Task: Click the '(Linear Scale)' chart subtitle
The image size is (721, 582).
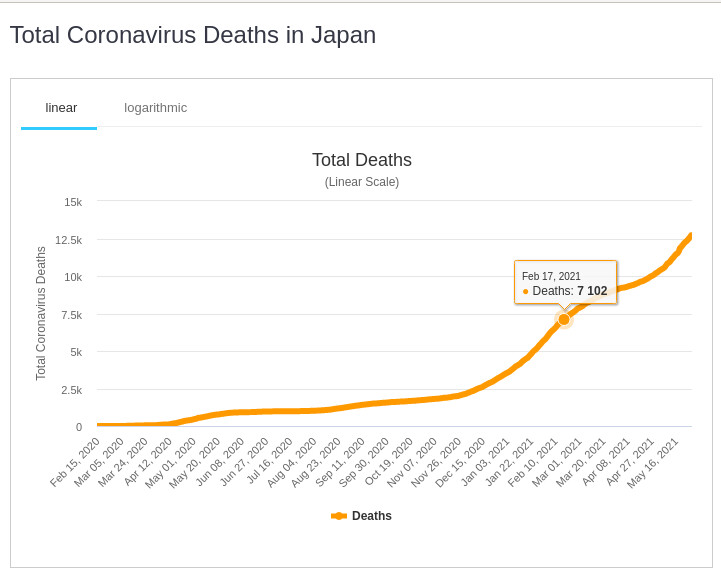Action: click(361, 182)
